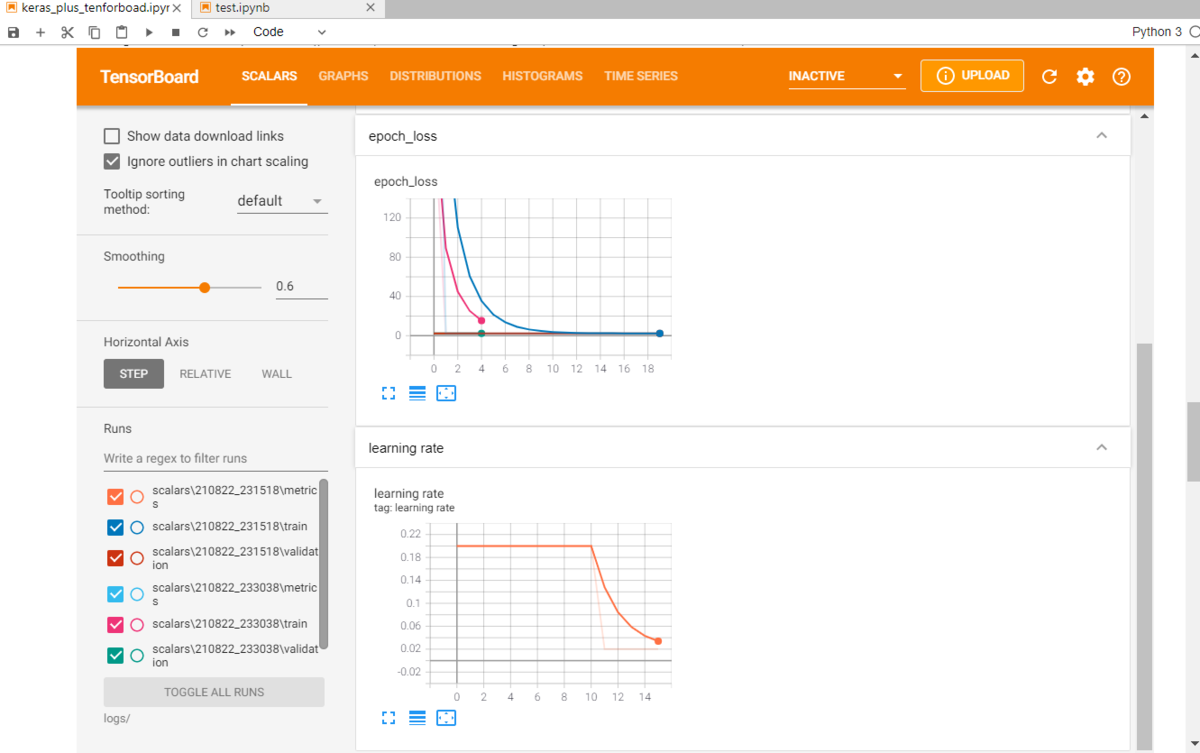Screen dimensions: 1200x753
Task: Fit domain to data on epoch_loss chart
Action: coord(446,393)
